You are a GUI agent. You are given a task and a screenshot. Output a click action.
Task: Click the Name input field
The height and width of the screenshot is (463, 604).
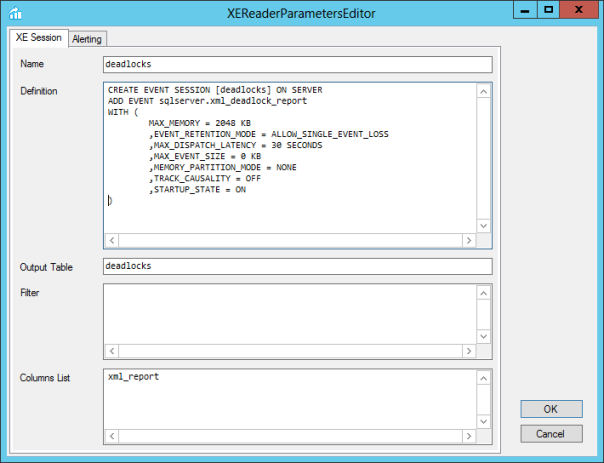coord(297,64)
